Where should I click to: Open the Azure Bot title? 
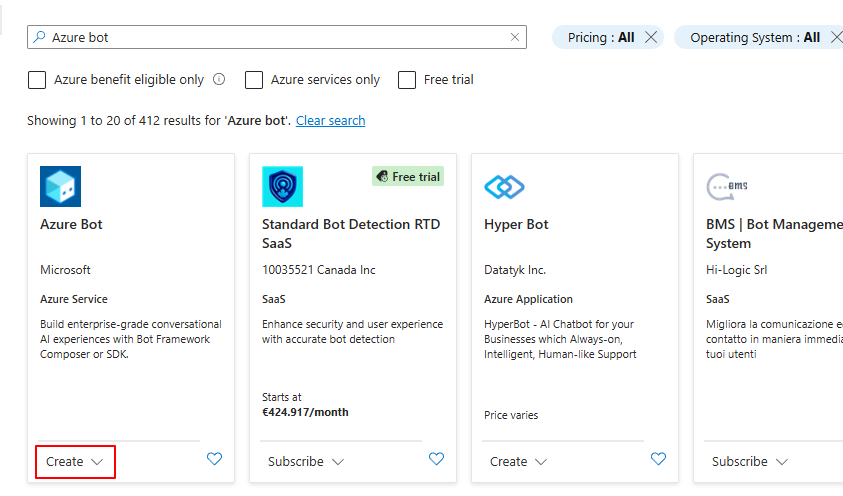click(x=71, y=224)
